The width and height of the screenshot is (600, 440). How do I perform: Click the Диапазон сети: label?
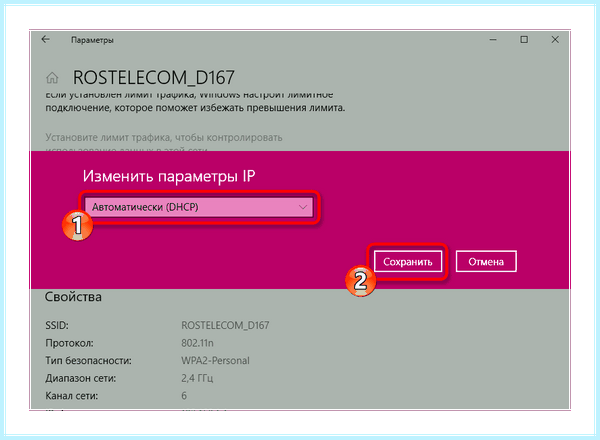pos(81,378)
